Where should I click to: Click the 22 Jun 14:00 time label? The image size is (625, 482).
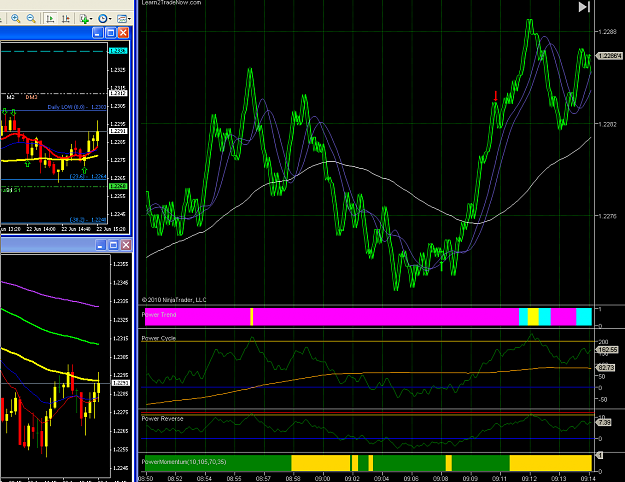click(x=41, y=229)
